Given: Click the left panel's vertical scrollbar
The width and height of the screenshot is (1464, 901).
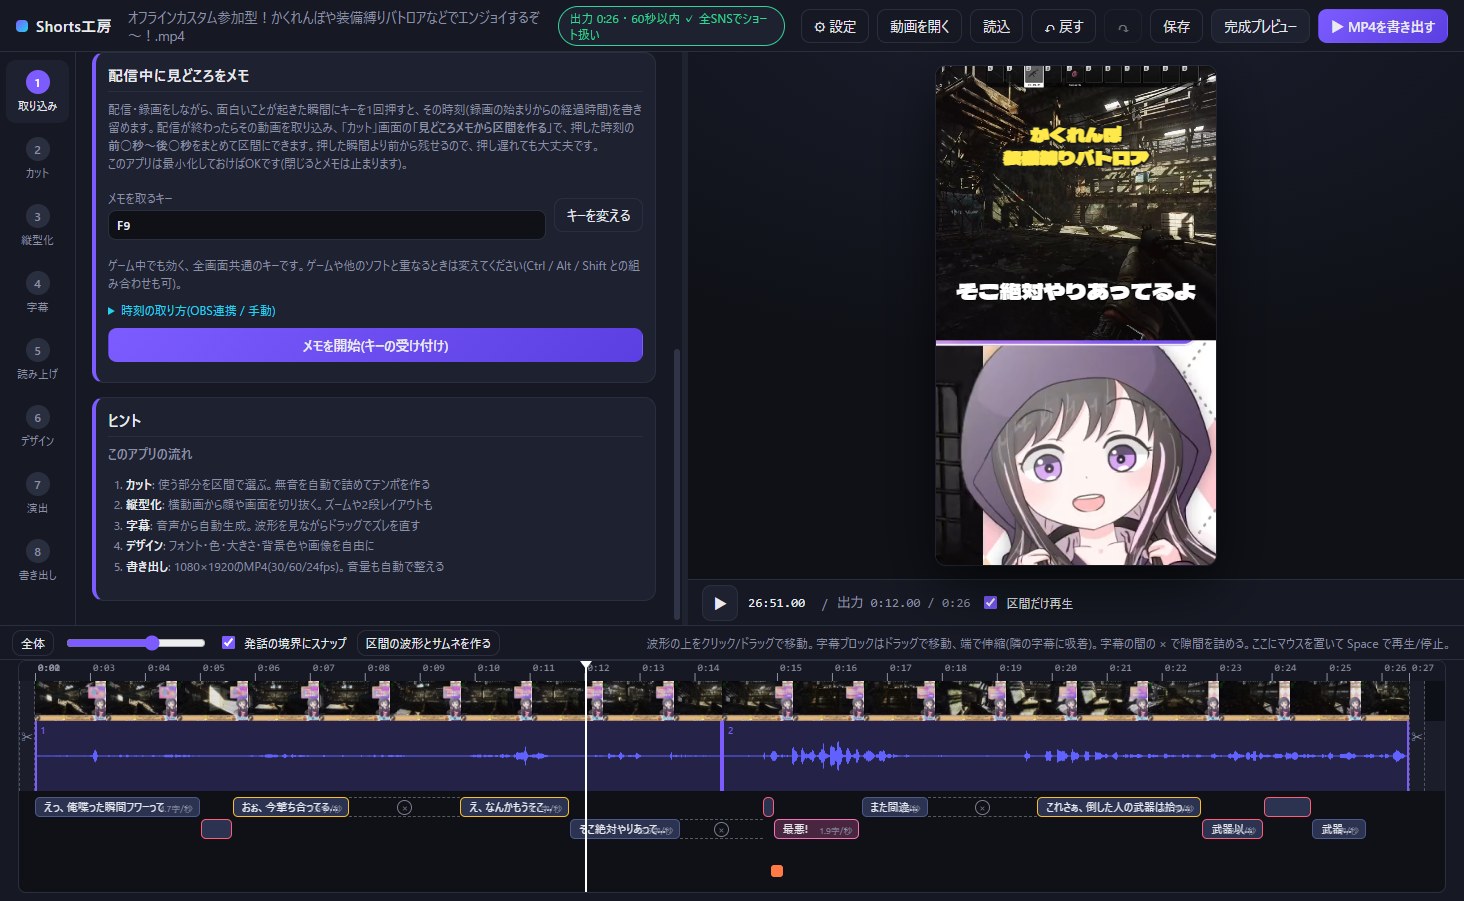Looking at the screenshot, I should coord(677,483).
